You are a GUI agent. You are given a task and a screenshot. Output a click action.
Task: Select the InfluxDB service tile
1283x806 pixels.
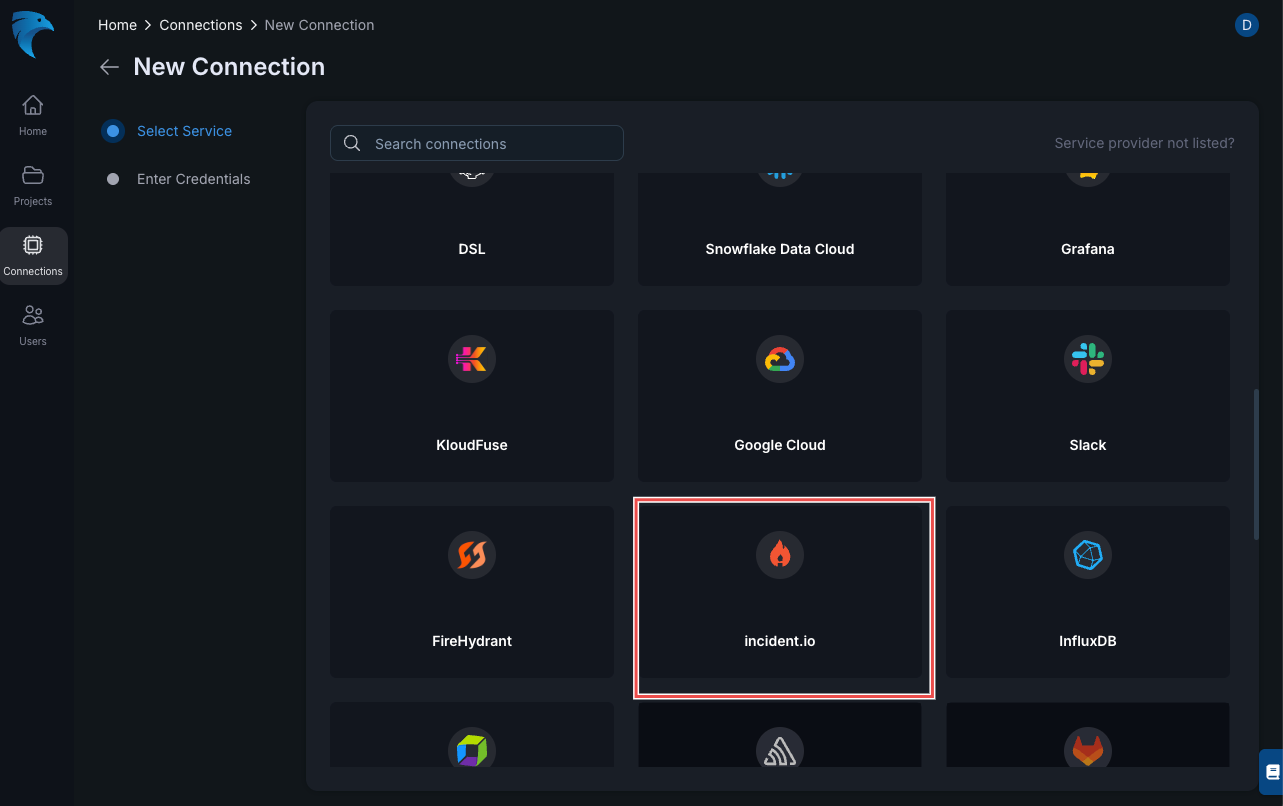[1088, 592]
